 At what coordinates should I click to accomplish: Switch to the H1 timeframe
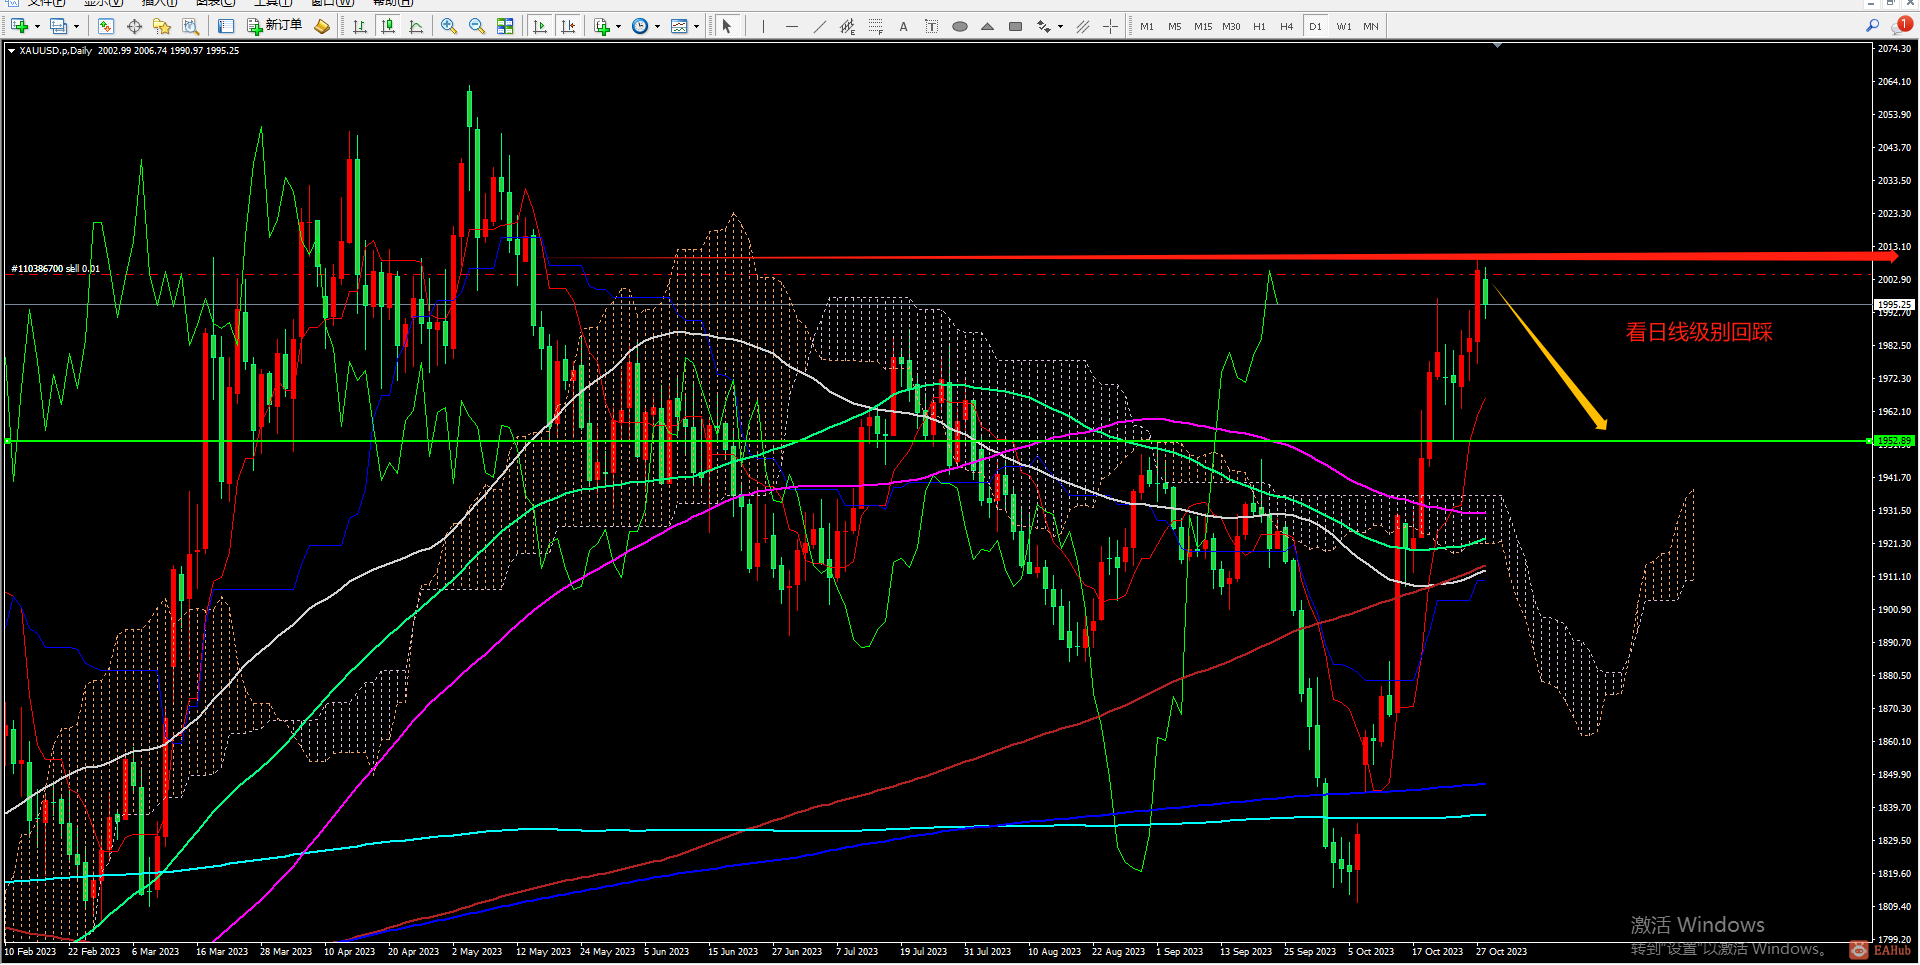pos(1259,26)
